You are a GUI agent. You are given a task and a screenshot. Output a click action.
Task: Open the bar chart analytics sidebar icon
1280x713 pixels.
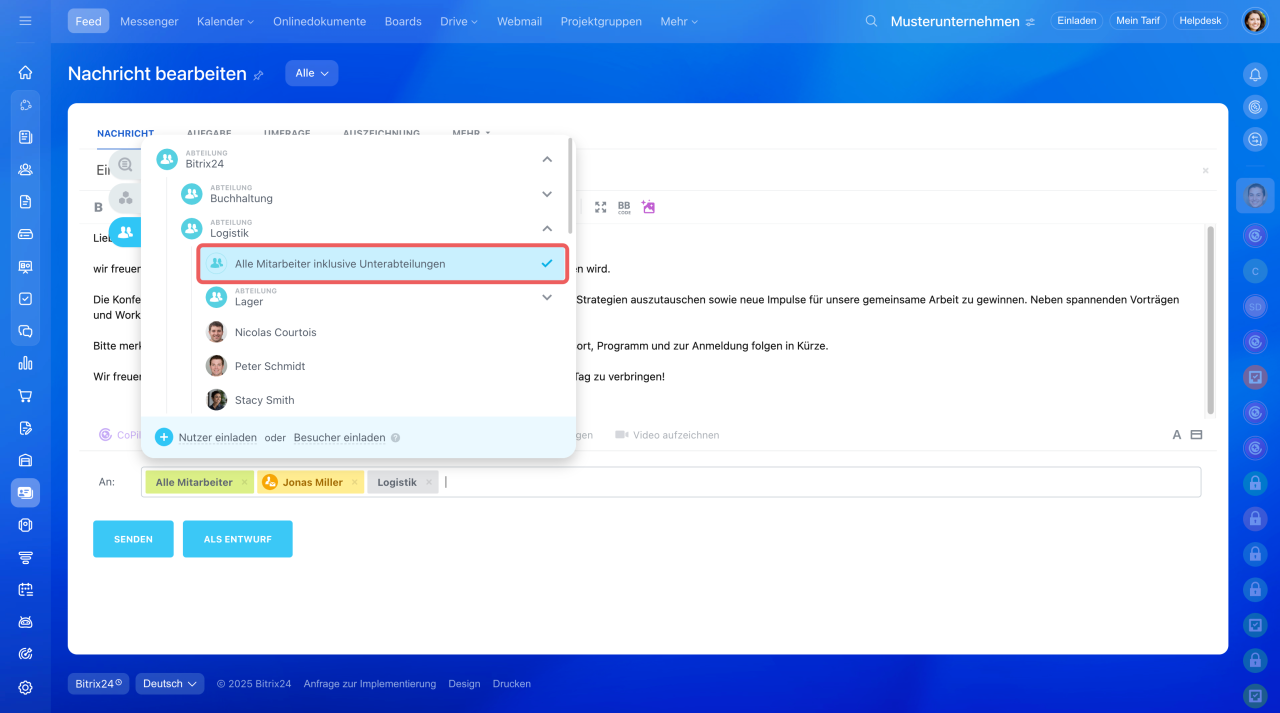coord(25,363)
